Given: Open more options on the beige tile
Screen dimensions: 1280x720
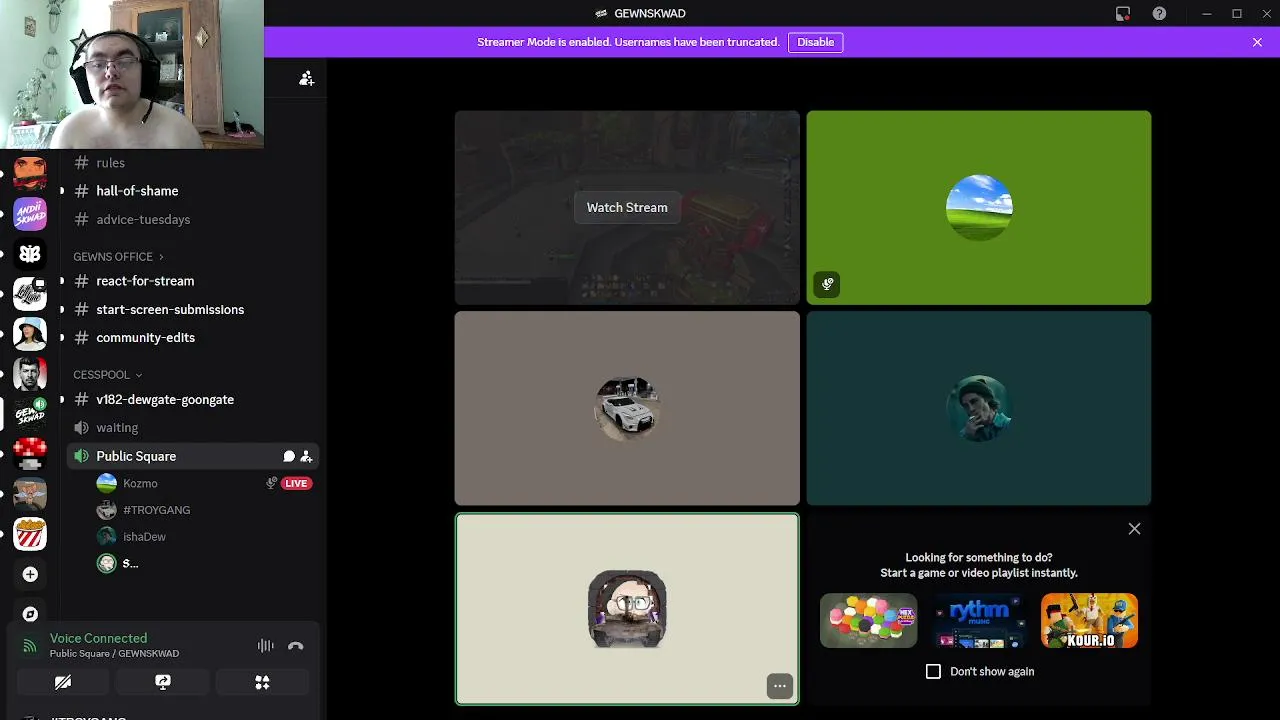Looking at the screenshot, I should click(780, 686).
